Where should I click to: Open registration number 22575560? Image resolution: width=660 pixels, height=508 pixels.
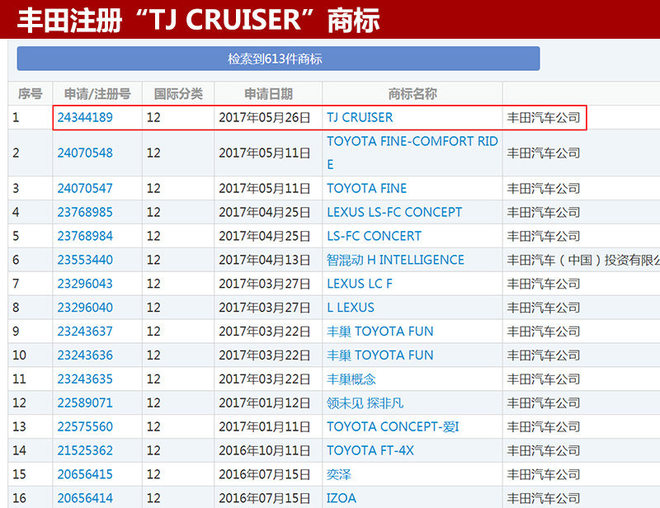point(85,427)
